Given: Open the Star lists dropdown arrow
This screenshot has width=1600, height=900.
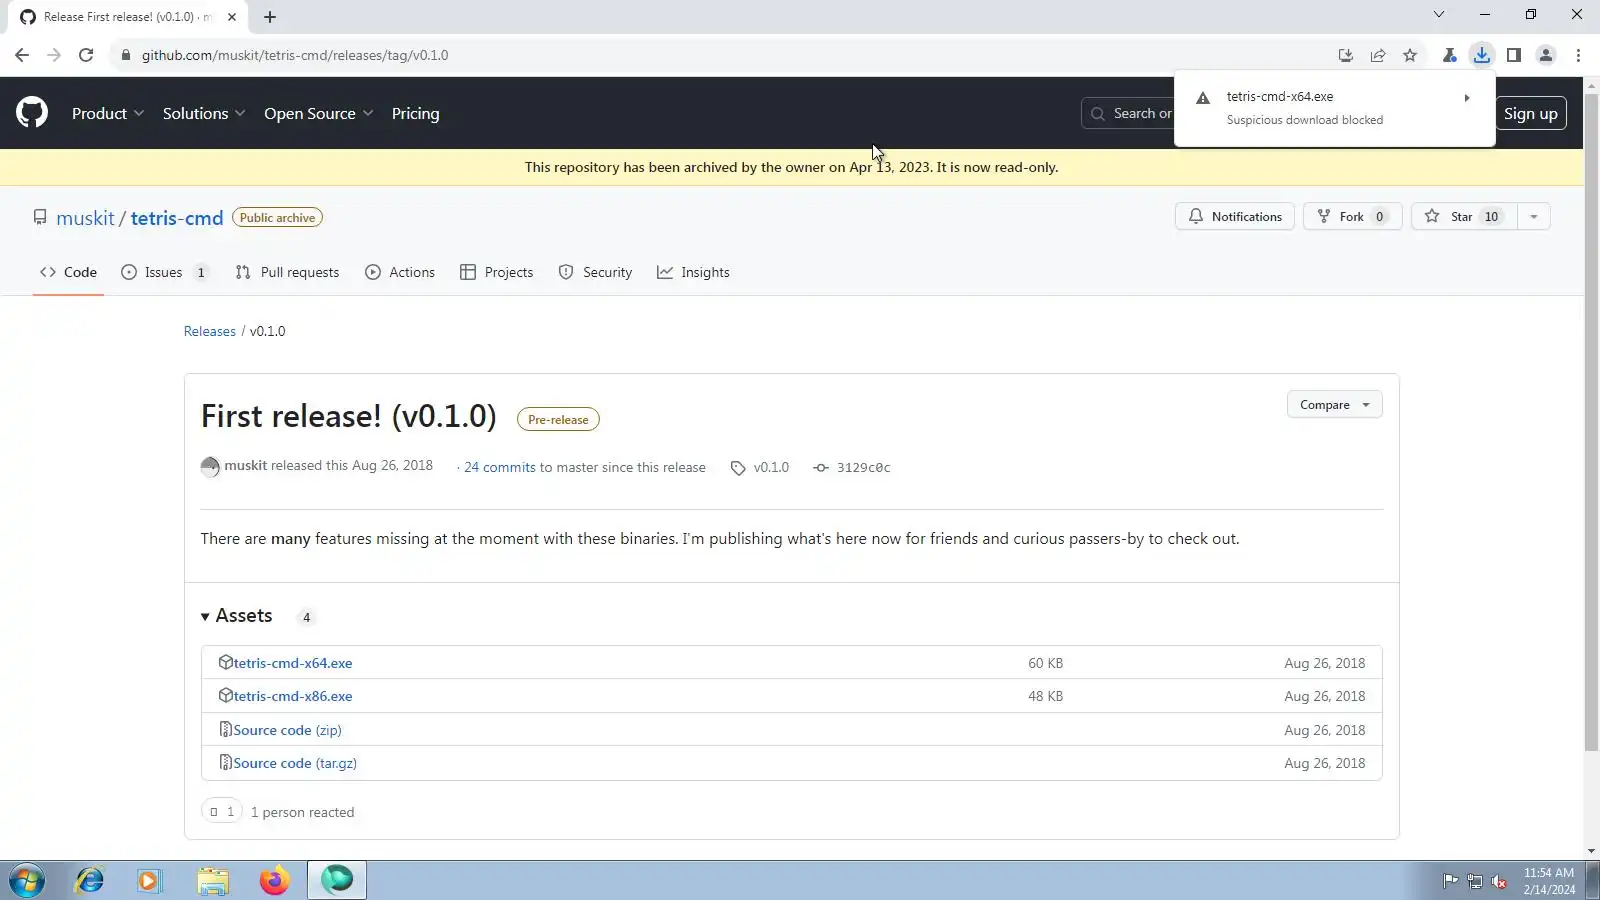Looking at the screenshot, I should [x=1533, y=216].
